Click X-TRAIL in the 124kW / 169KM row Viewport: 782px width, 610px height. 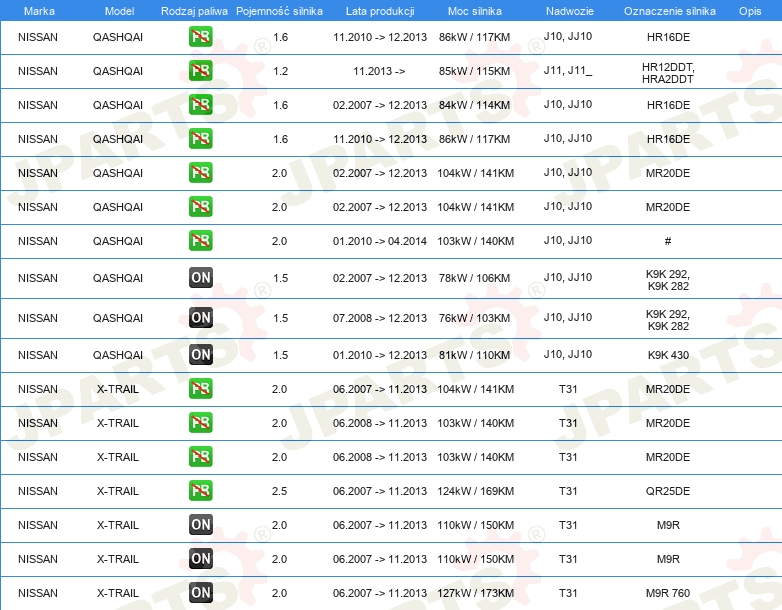pos(118,491)
